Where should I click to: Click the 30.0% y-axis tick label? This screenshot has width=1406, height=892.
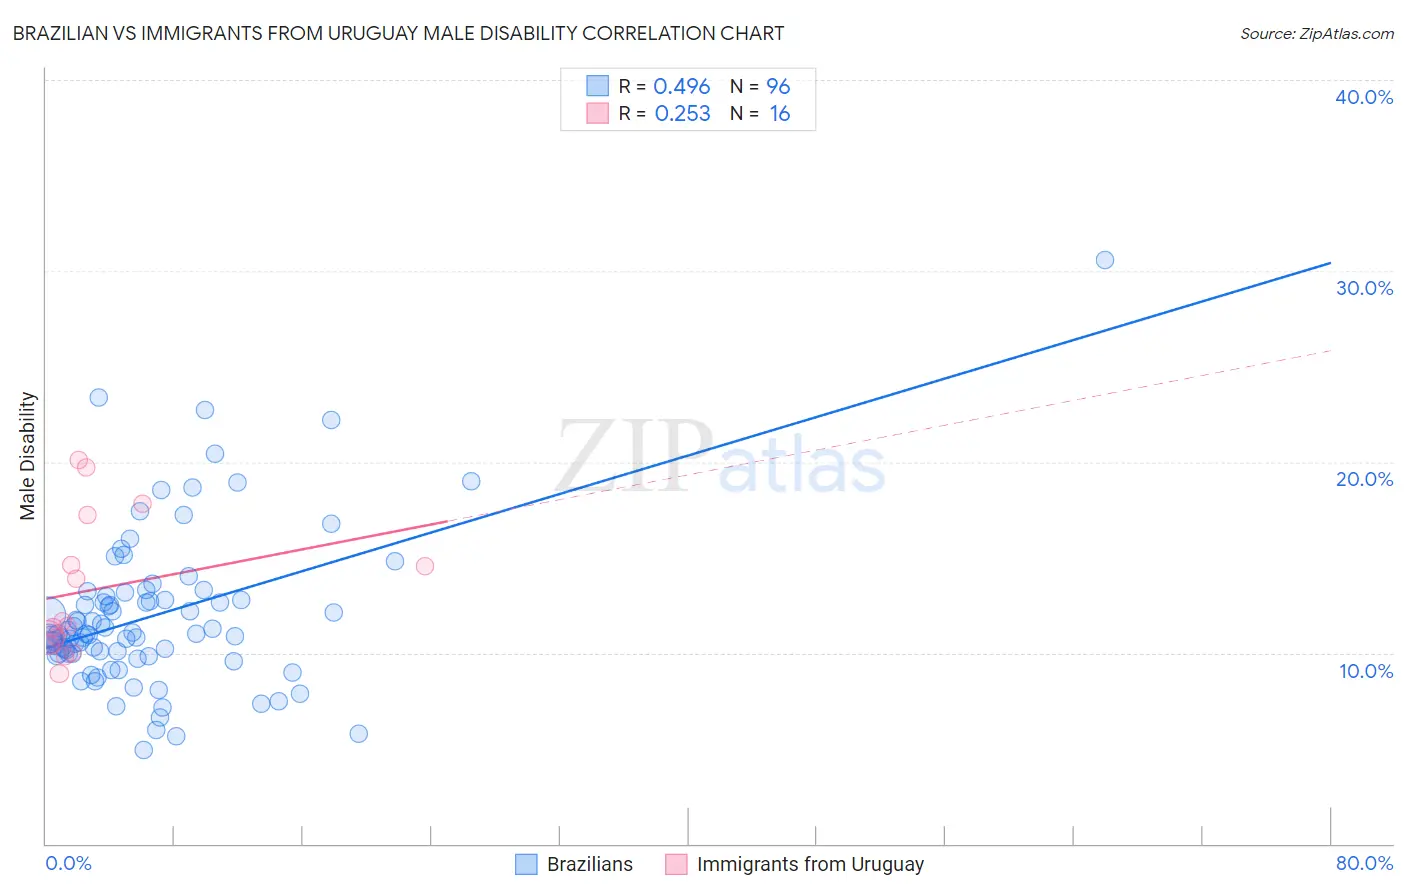coord(1363,289)
